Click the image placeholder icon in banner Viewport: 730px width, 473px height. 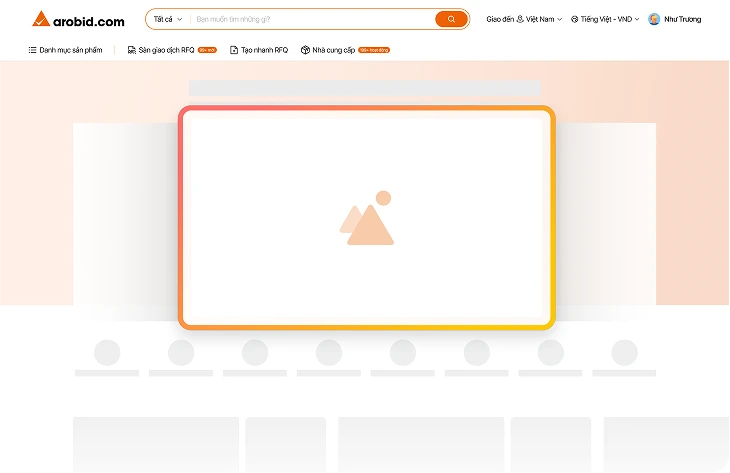(366, 218)
